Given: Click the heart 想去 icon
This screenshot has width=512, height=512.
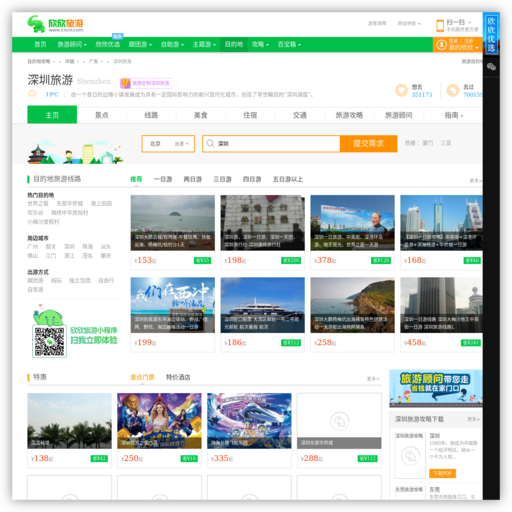Looking at the screenshot, I should pyautogui.click(x=401, y=90).
